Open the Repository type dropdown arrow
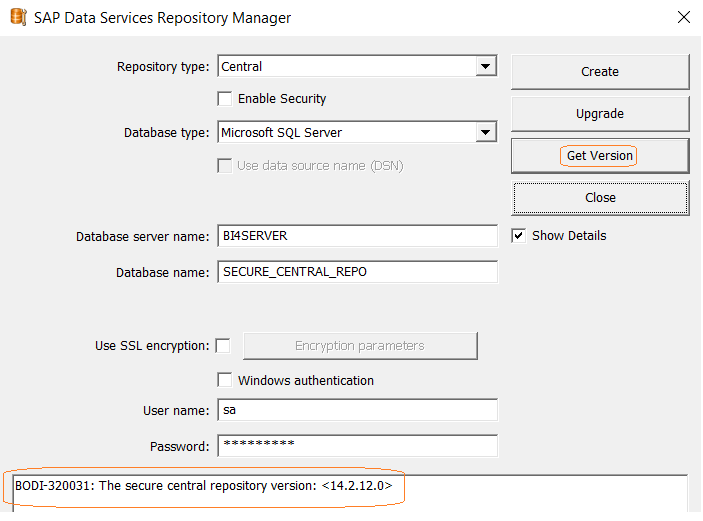 tap(486, 66)
